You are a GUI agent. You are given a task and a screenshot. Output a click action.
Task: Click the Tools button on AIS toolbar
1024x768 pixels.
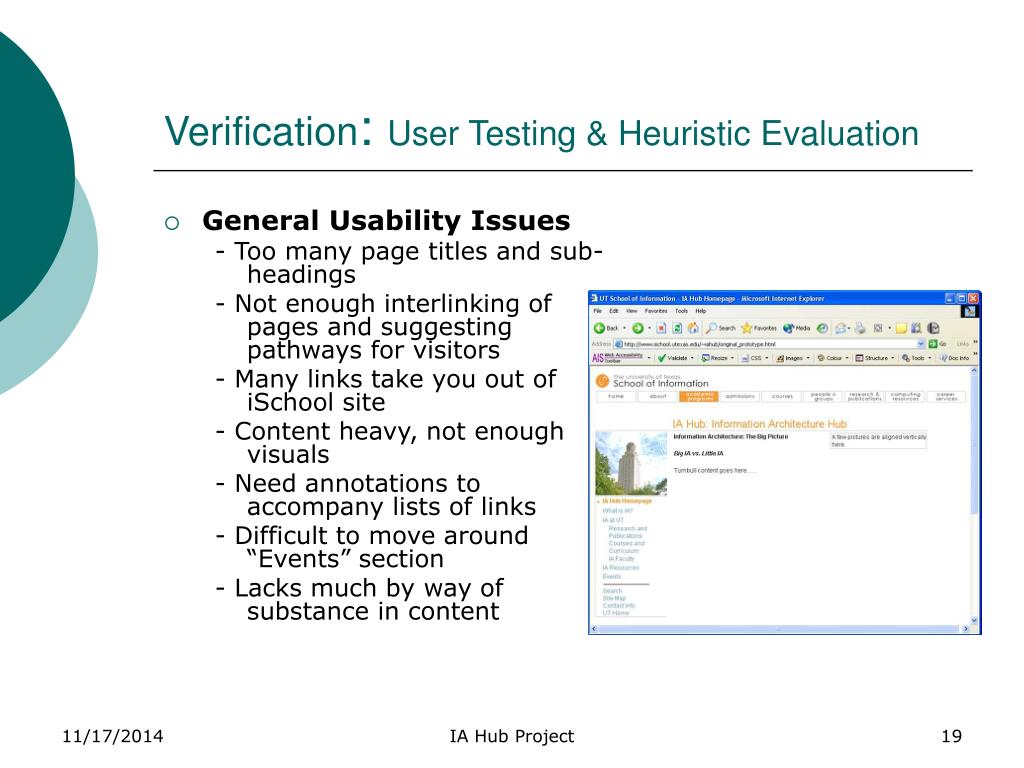tap(913, 358)
